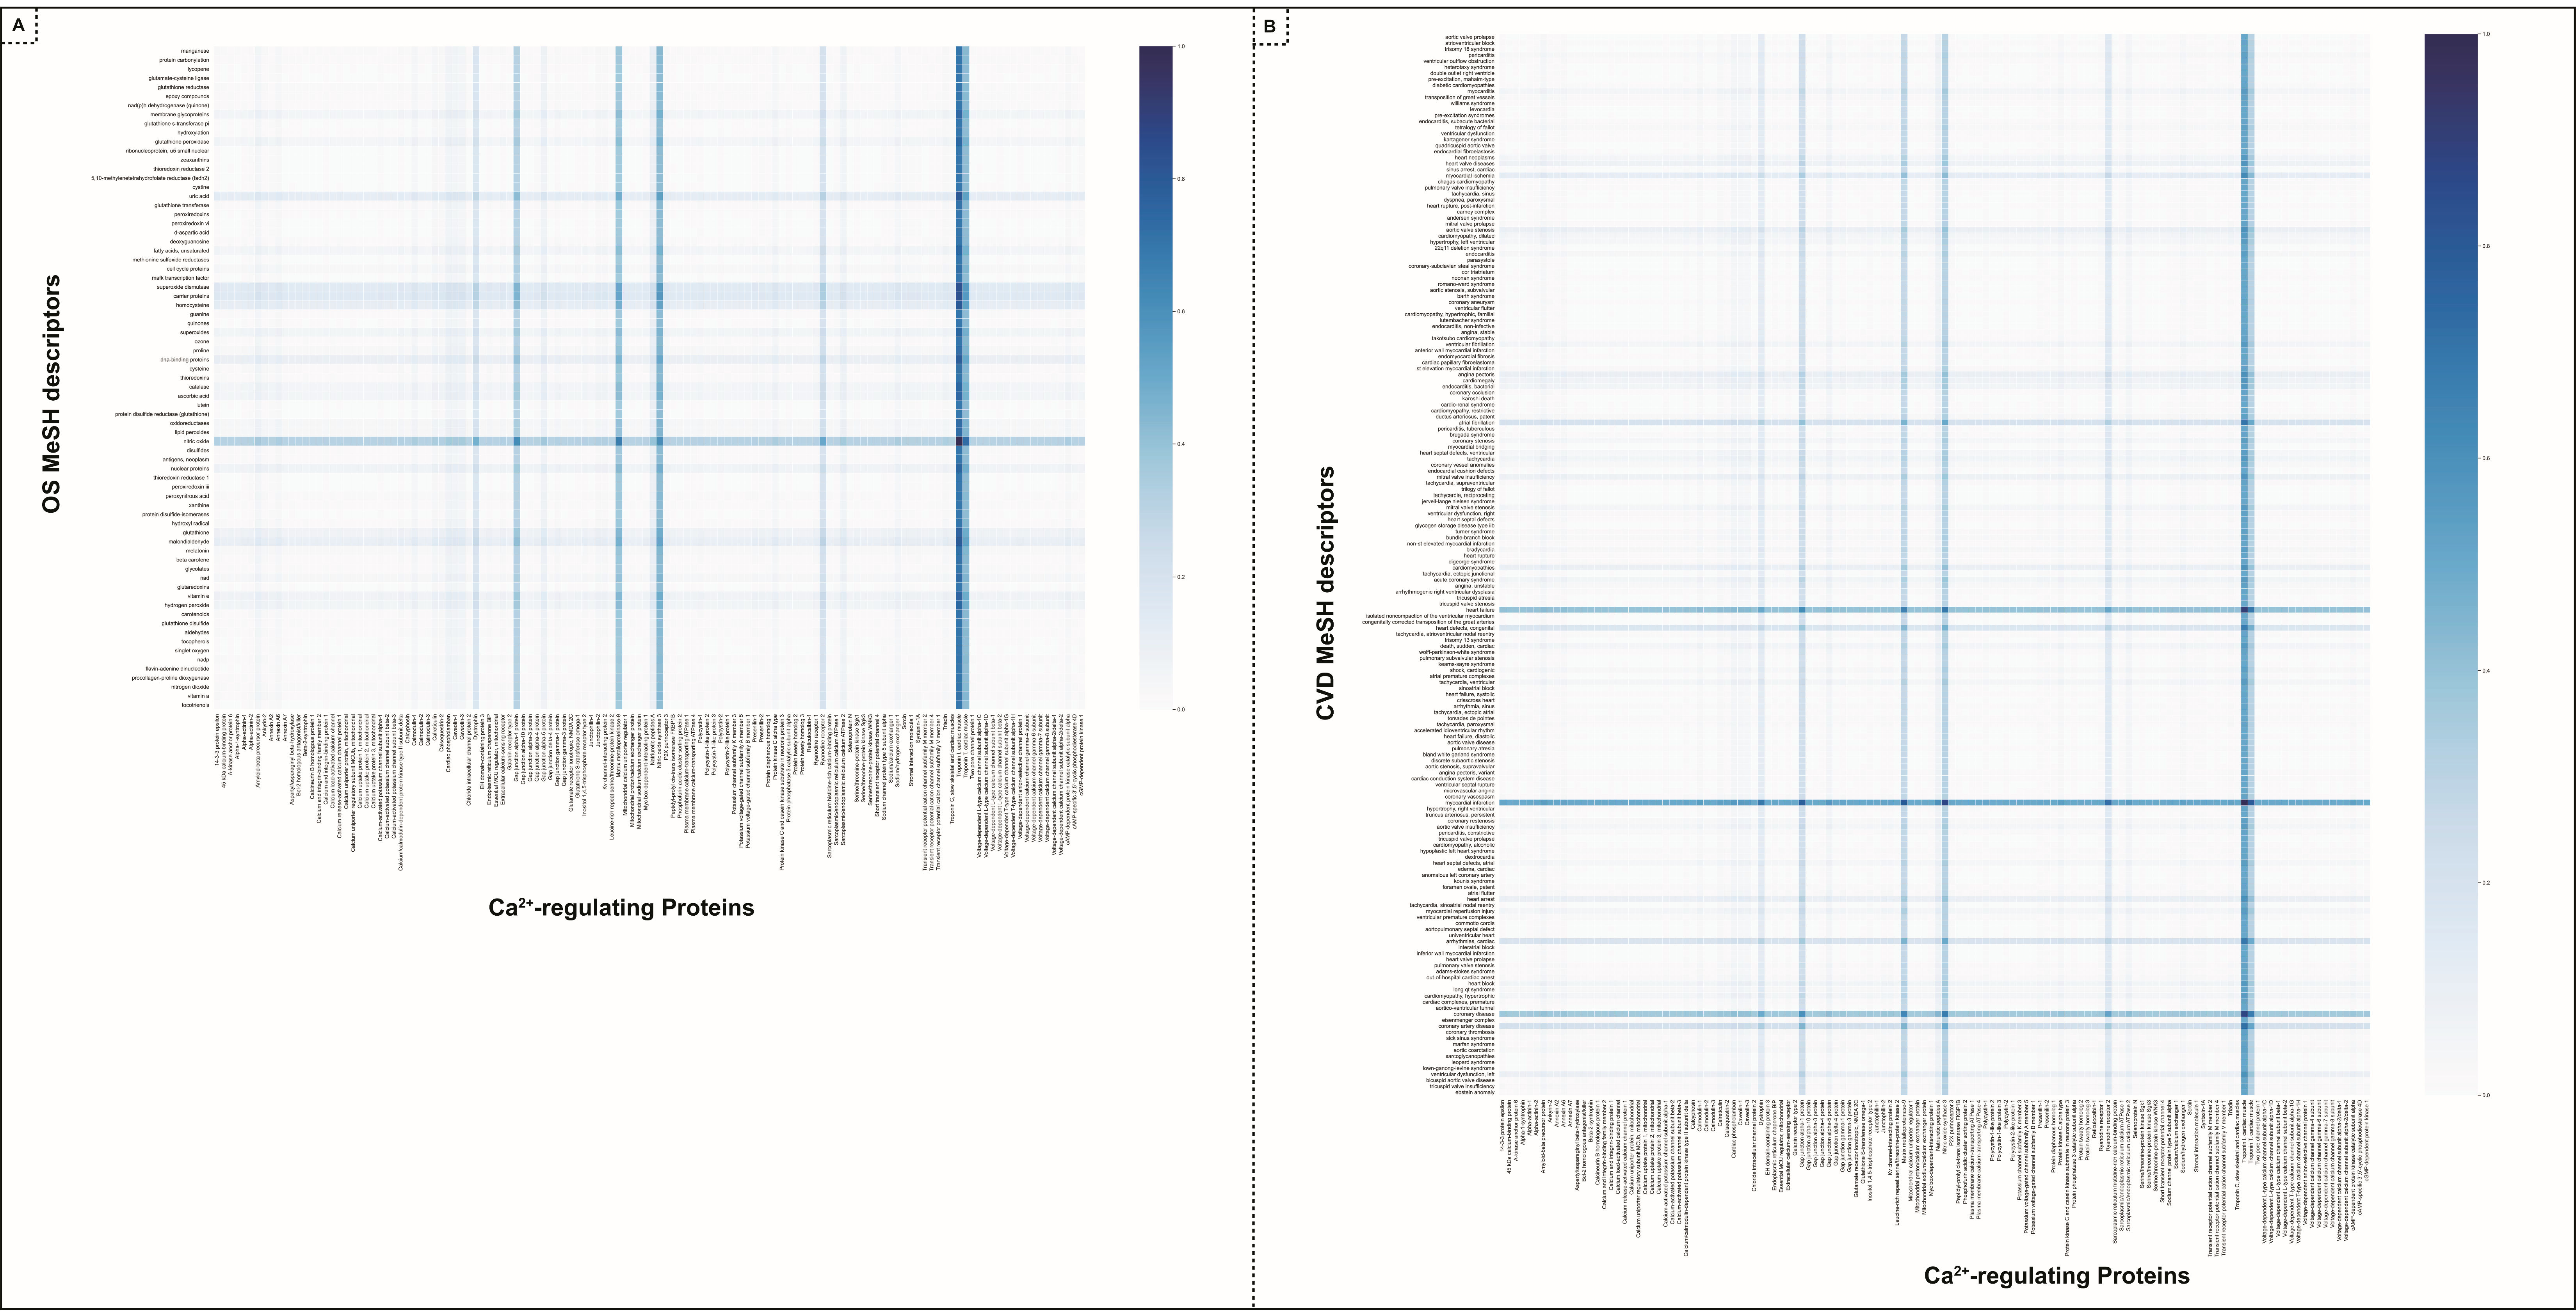Select the 'nitric oxide' row label
The height and width of the screenshot is (1316, 2576).
click(x=196, y=441)
